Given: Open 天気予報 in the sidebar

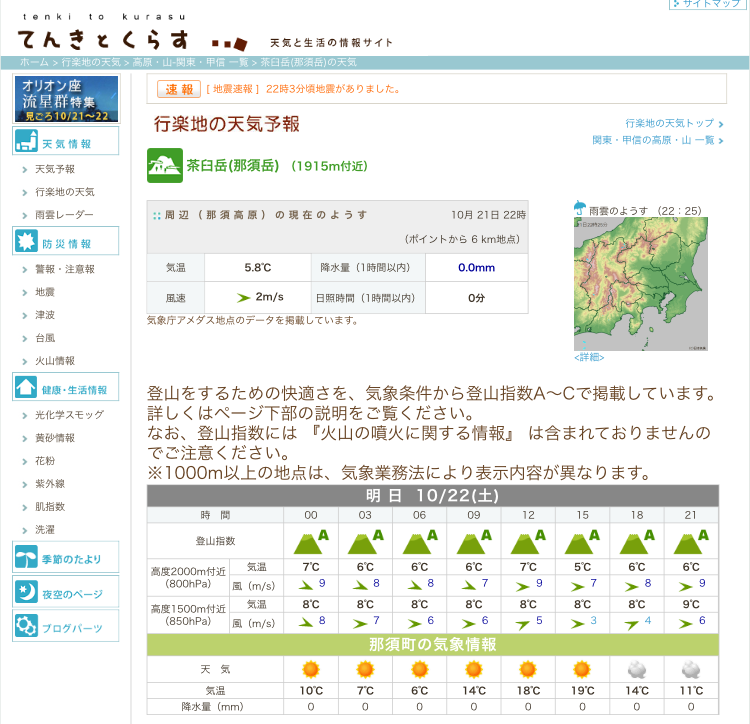Looking at the screenshot, I should pyautogui.click(x=55, y=169).
